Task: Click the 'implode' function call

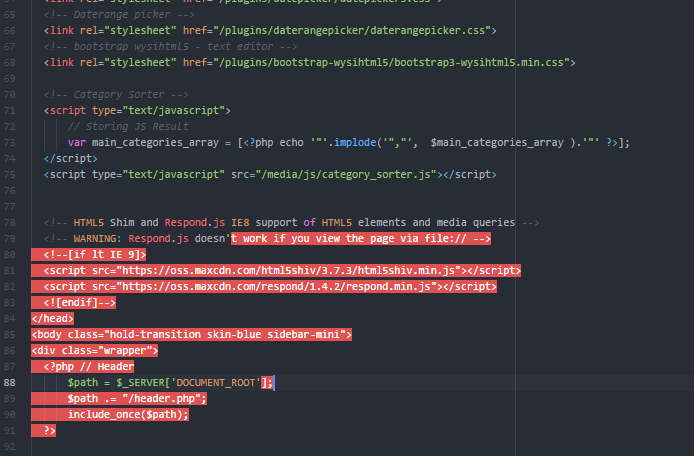Action: (355, 143)
